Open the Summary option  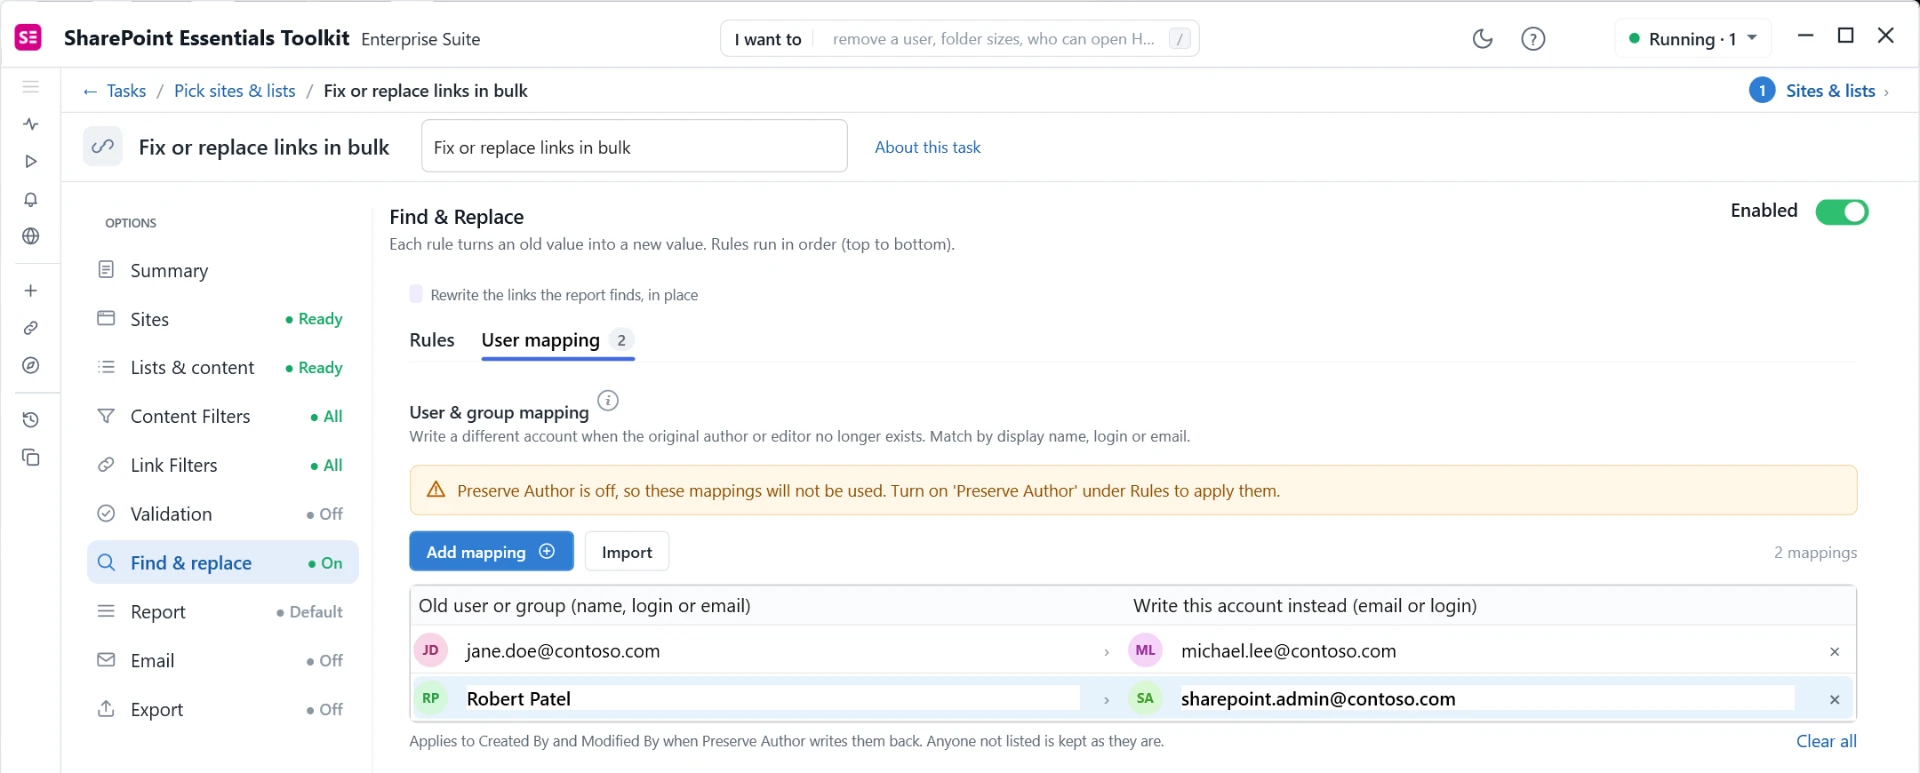222,271
